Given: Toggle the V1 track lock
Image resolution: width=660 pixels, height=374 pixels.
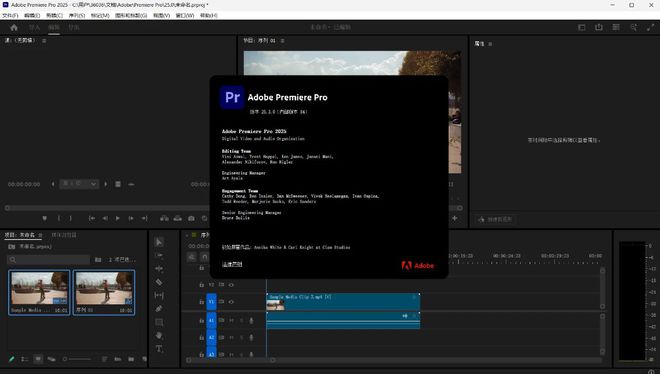Looking at the screenshot, I should coord(201,302).
